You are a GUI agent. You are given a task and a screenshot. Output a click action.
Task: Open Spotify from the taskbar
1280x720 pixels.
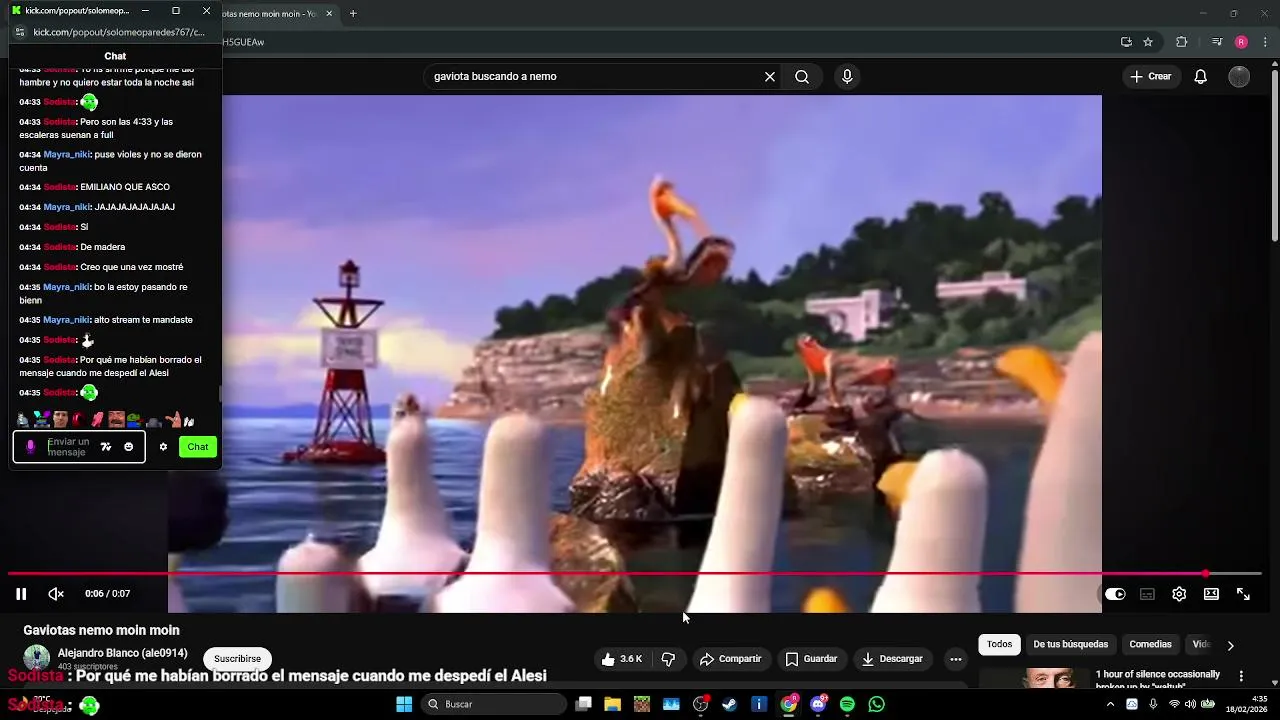point(847,704)
